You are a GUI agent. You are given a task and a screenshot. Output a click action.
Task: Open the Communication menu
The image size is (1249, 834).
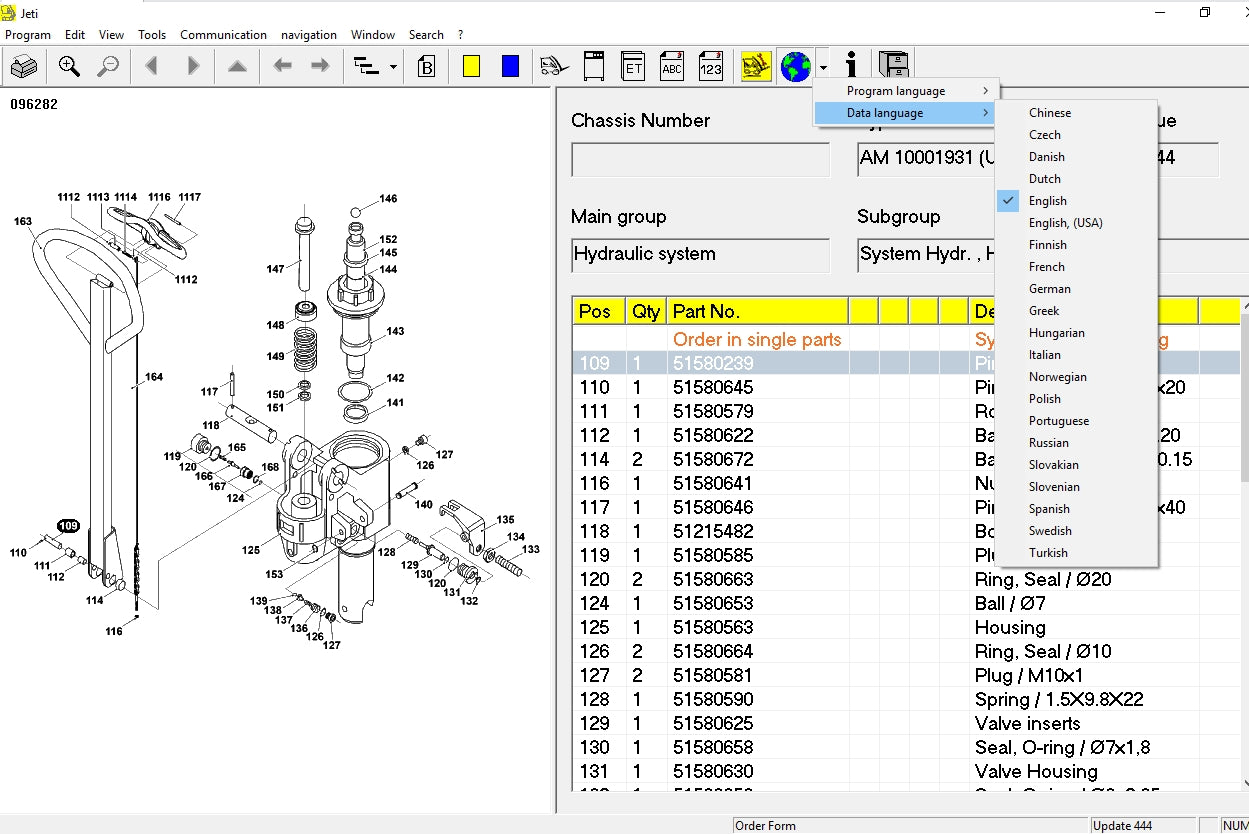point(223,35)
